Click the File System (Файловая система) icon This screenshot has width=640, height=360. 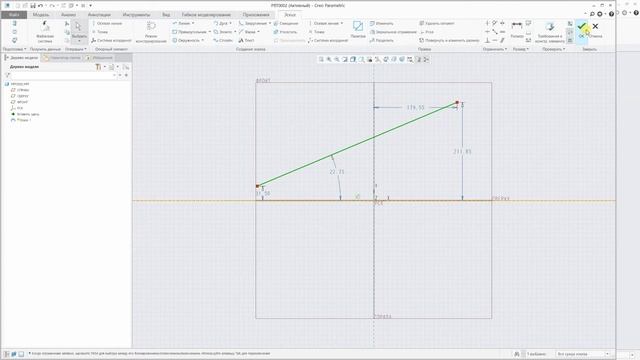45,32
